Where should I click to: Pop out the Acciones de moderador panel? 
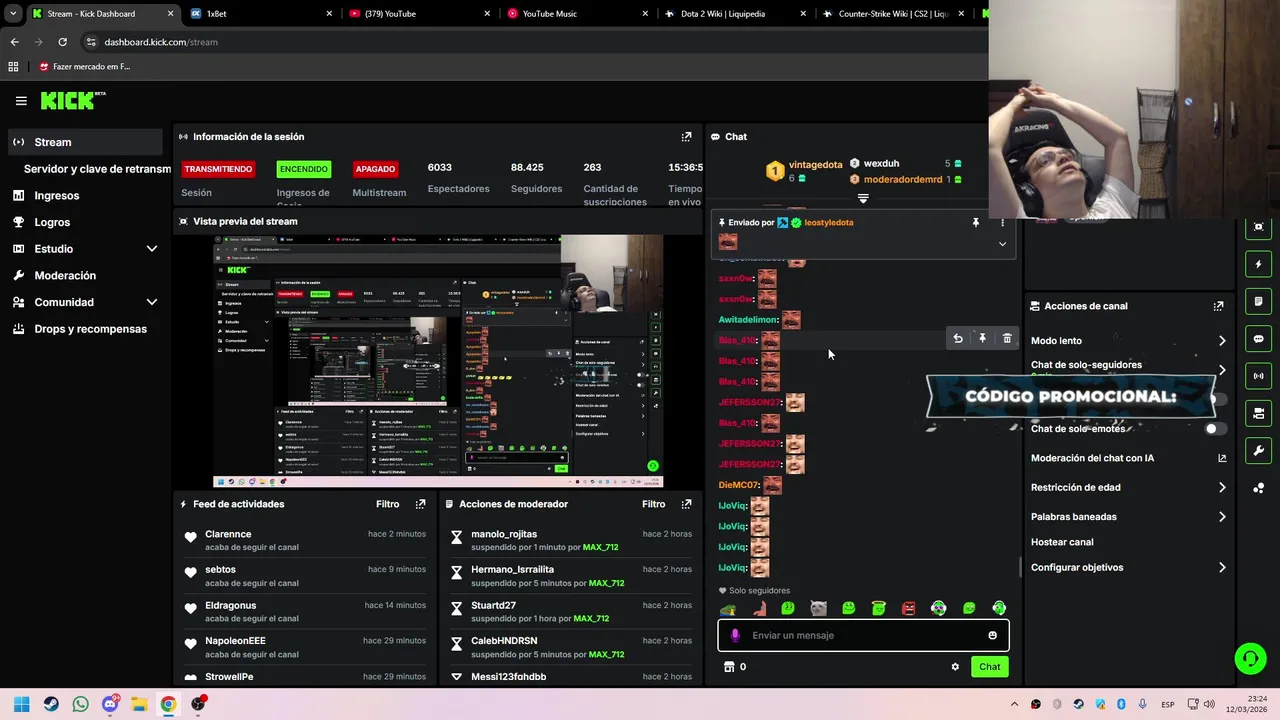[686, 504]
